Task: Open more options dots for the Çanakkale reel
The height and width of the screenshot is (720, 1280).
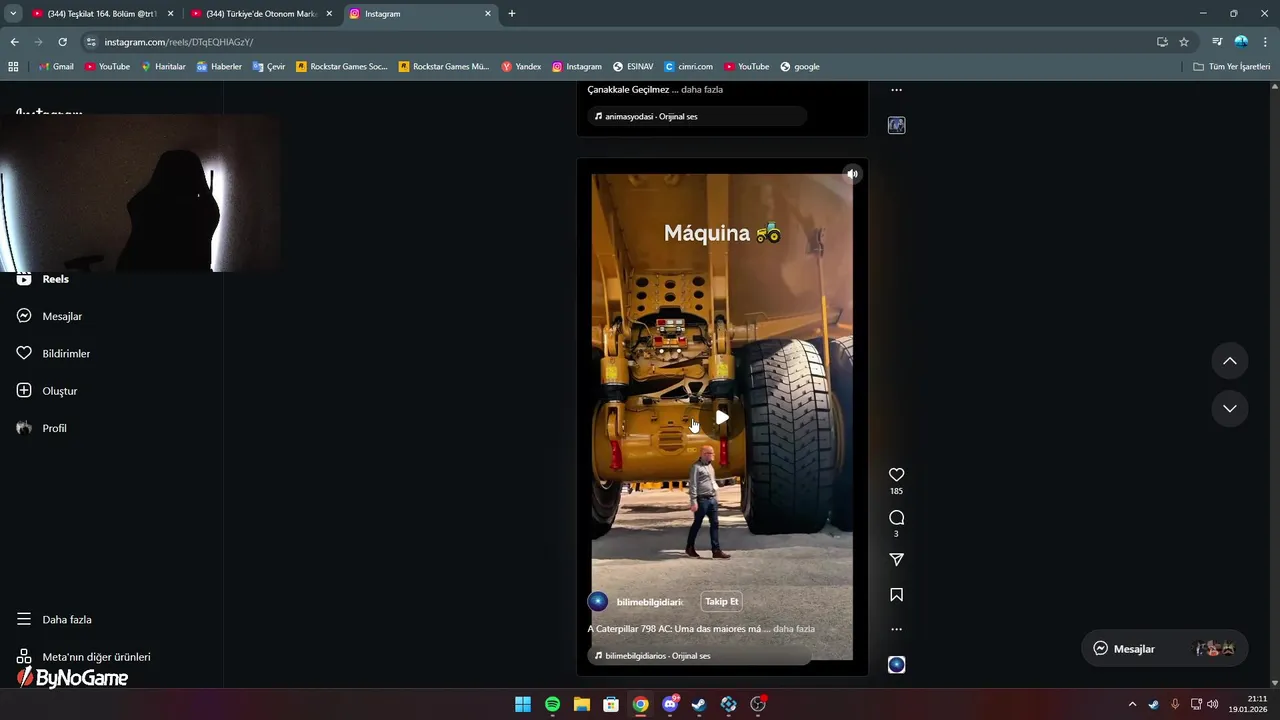Action: pos(896,90)
